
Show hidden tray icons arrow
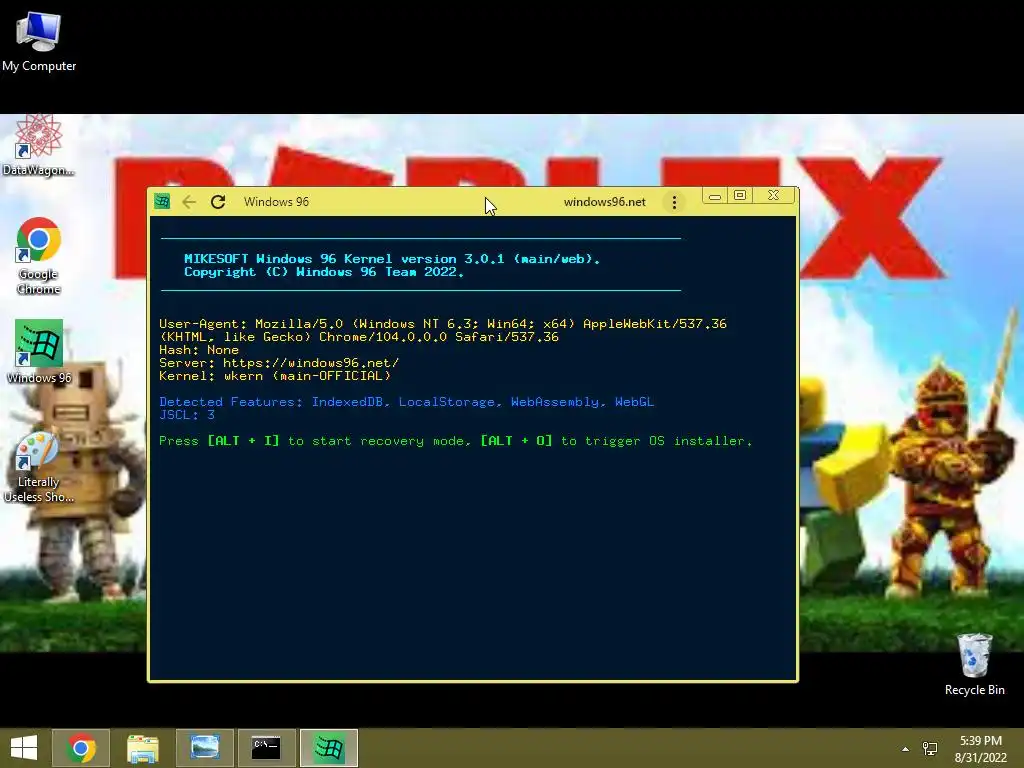tap(905, 749)
